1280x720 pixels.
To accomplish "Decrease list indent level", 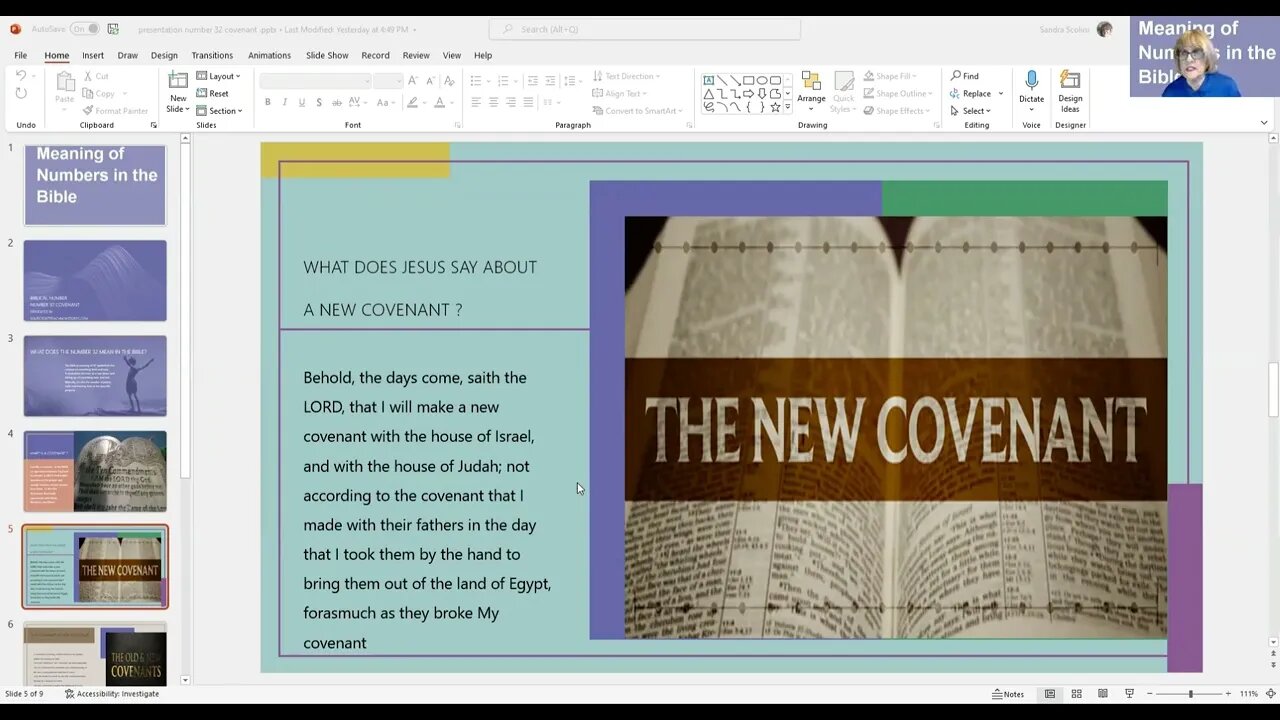I will [533, 80].
